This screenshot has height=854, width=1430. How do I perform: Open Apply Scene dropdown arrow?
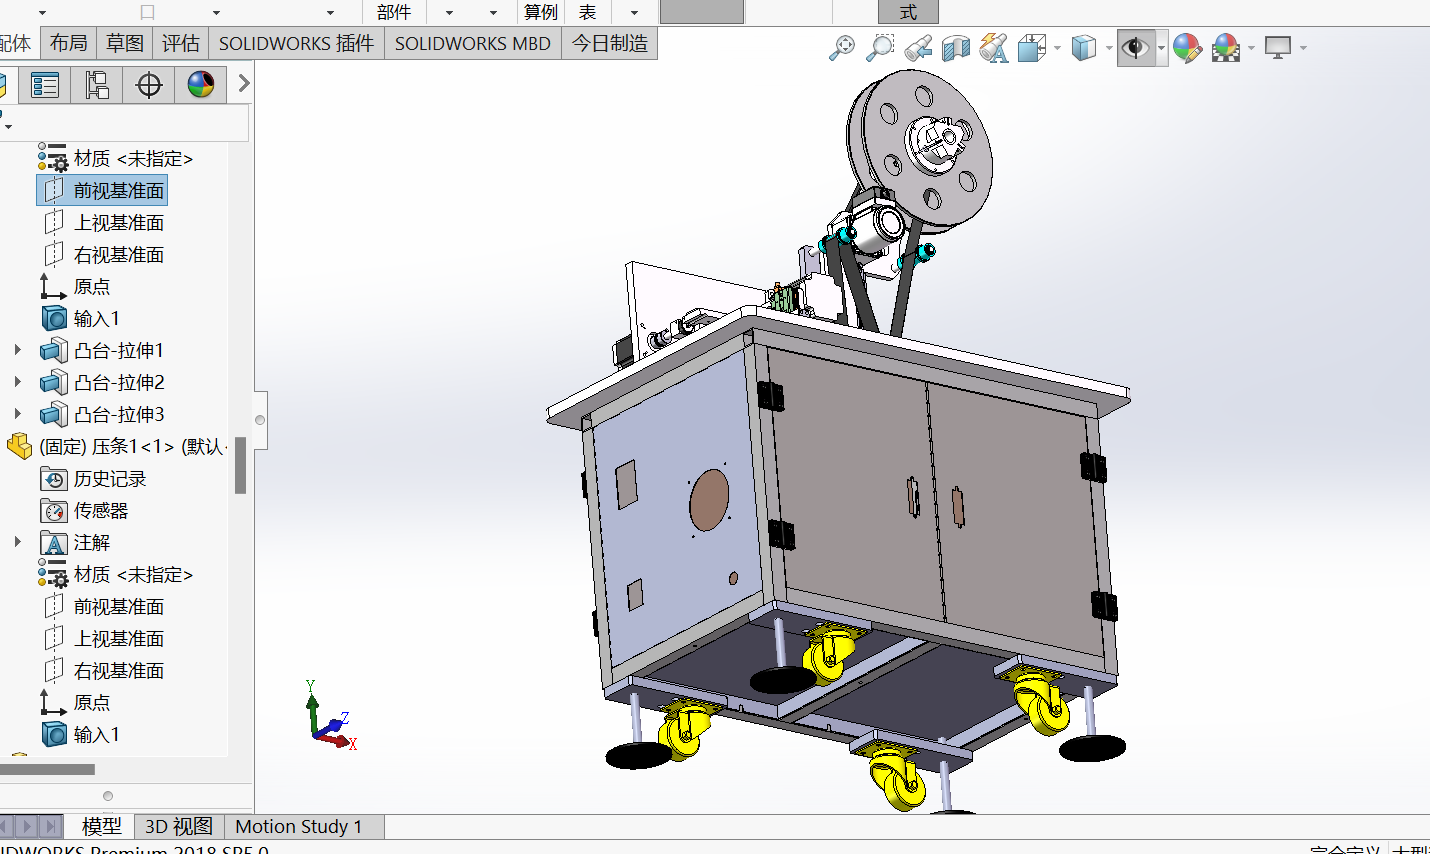click(x=1252, y=48)
